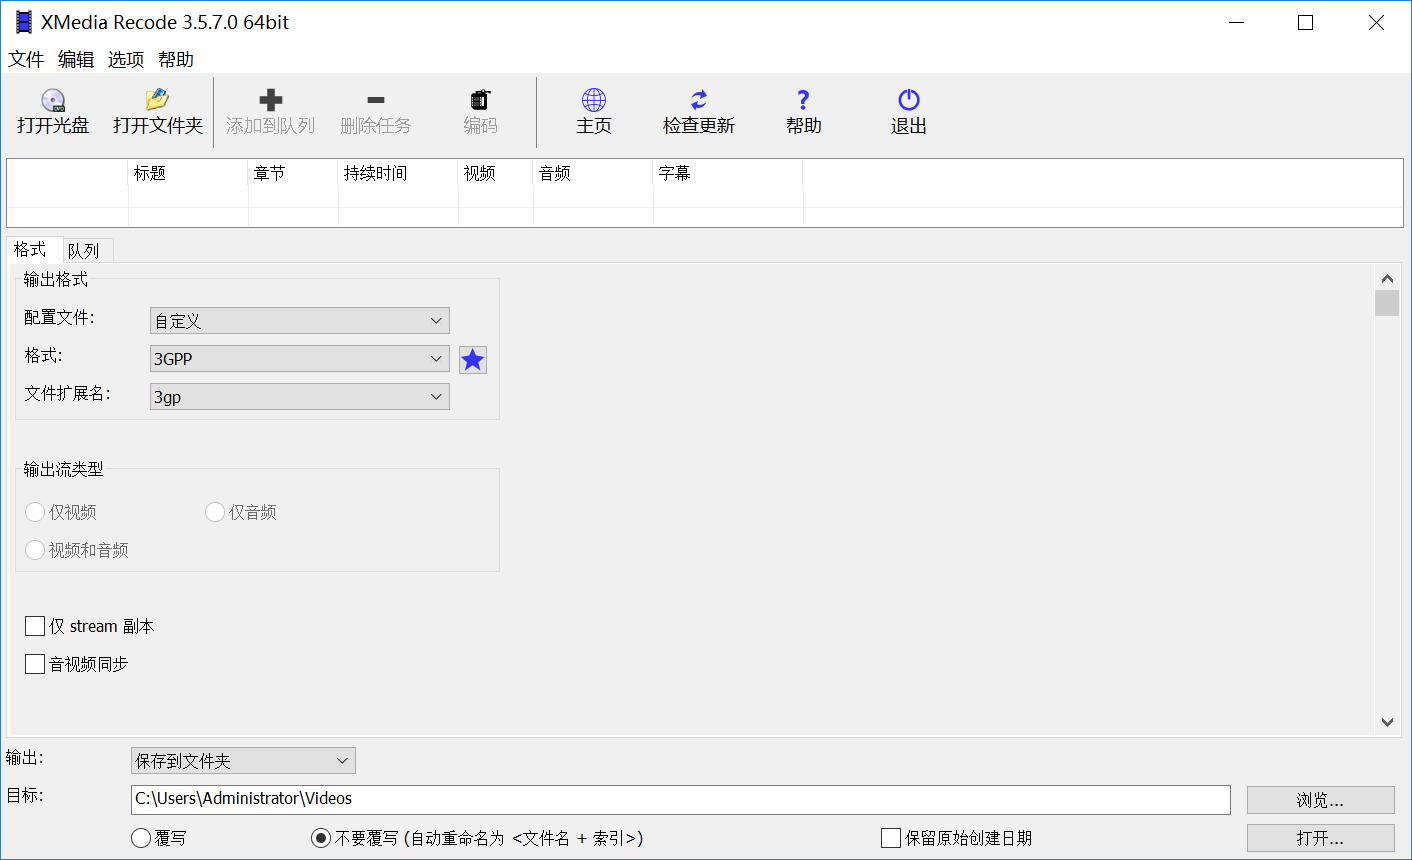Image resolution: width=1412 pixels, height=860 pixels.
Task: Open a folder using 打开文件夹 icon
Action: [157, 100]
